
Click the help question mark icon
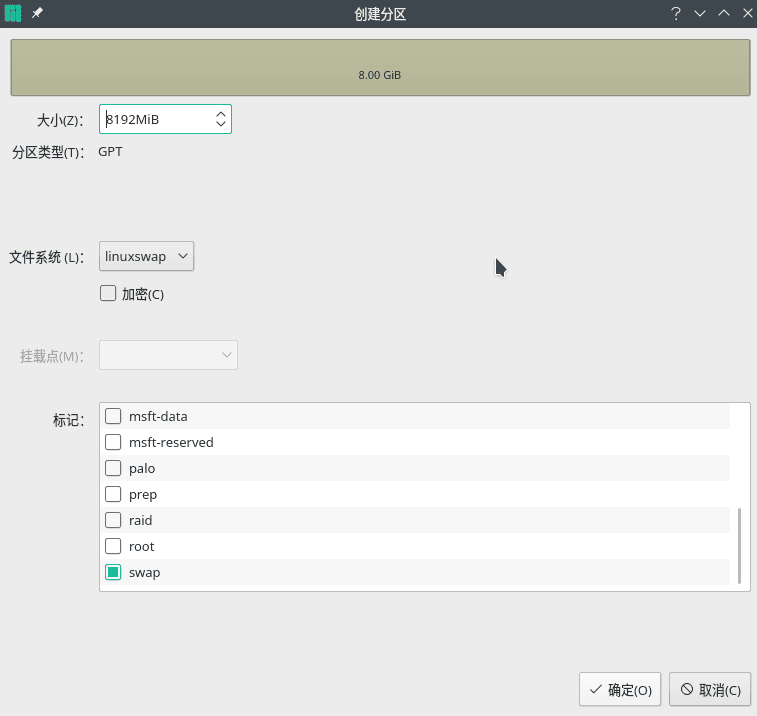coord(676,13)
